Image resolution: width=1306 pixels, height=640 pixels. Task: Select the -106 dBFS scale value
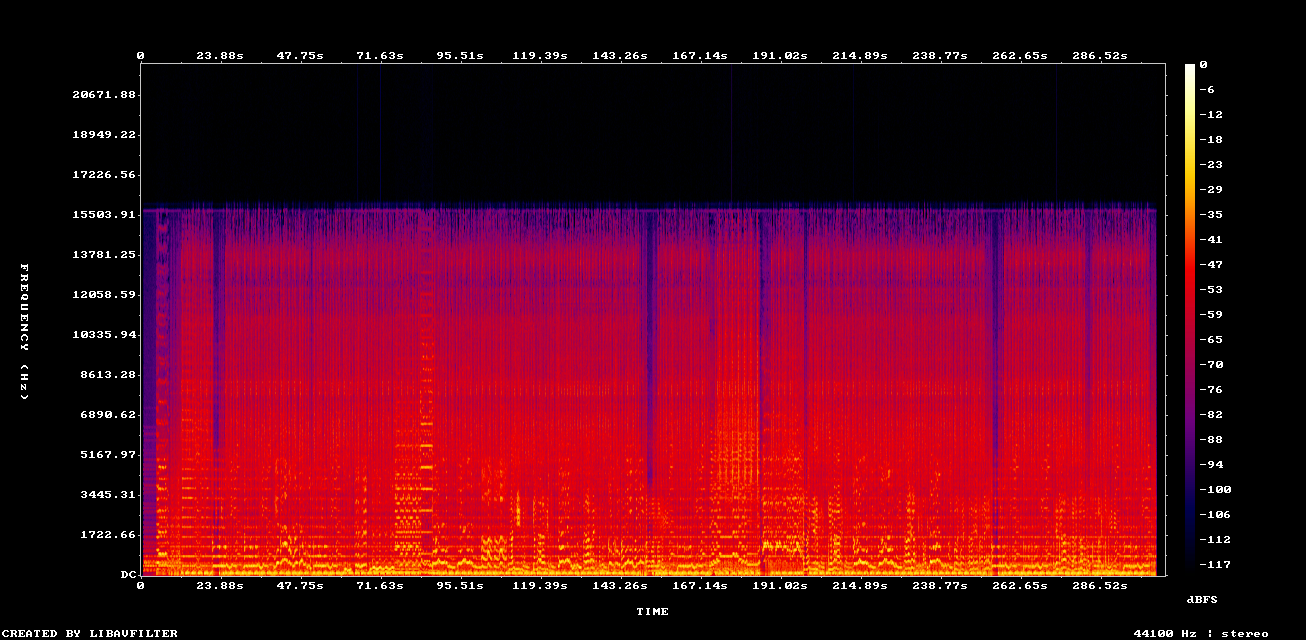pos(1215,514)
